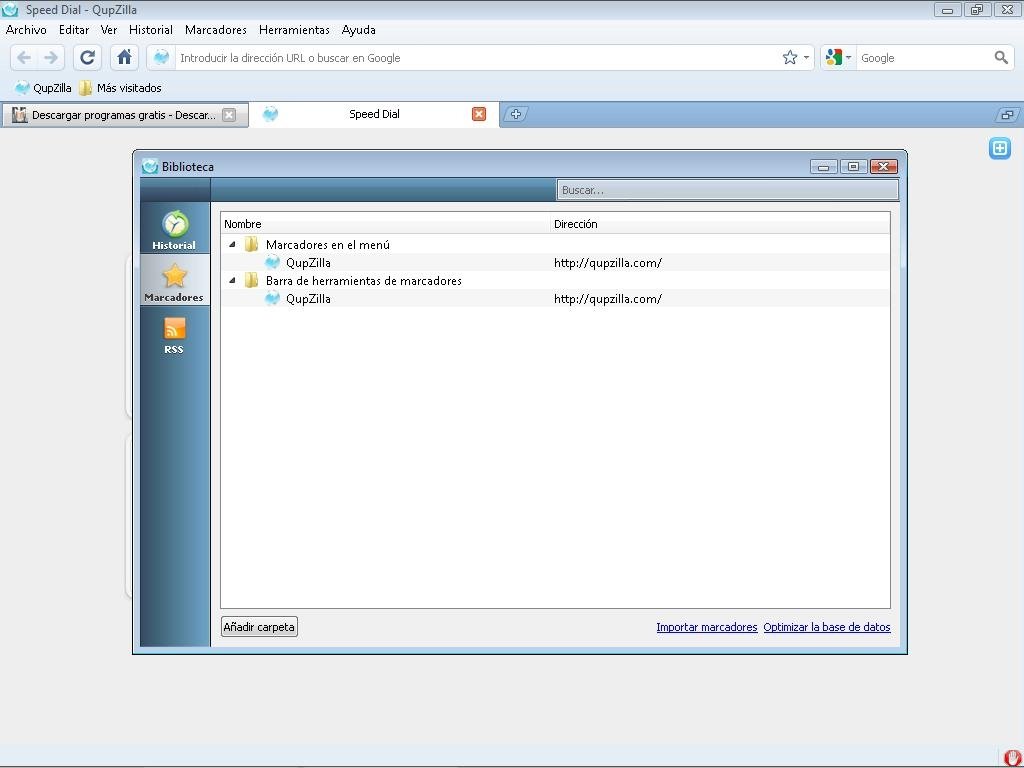
Task: Open the Ver menu
Action: 108,30
